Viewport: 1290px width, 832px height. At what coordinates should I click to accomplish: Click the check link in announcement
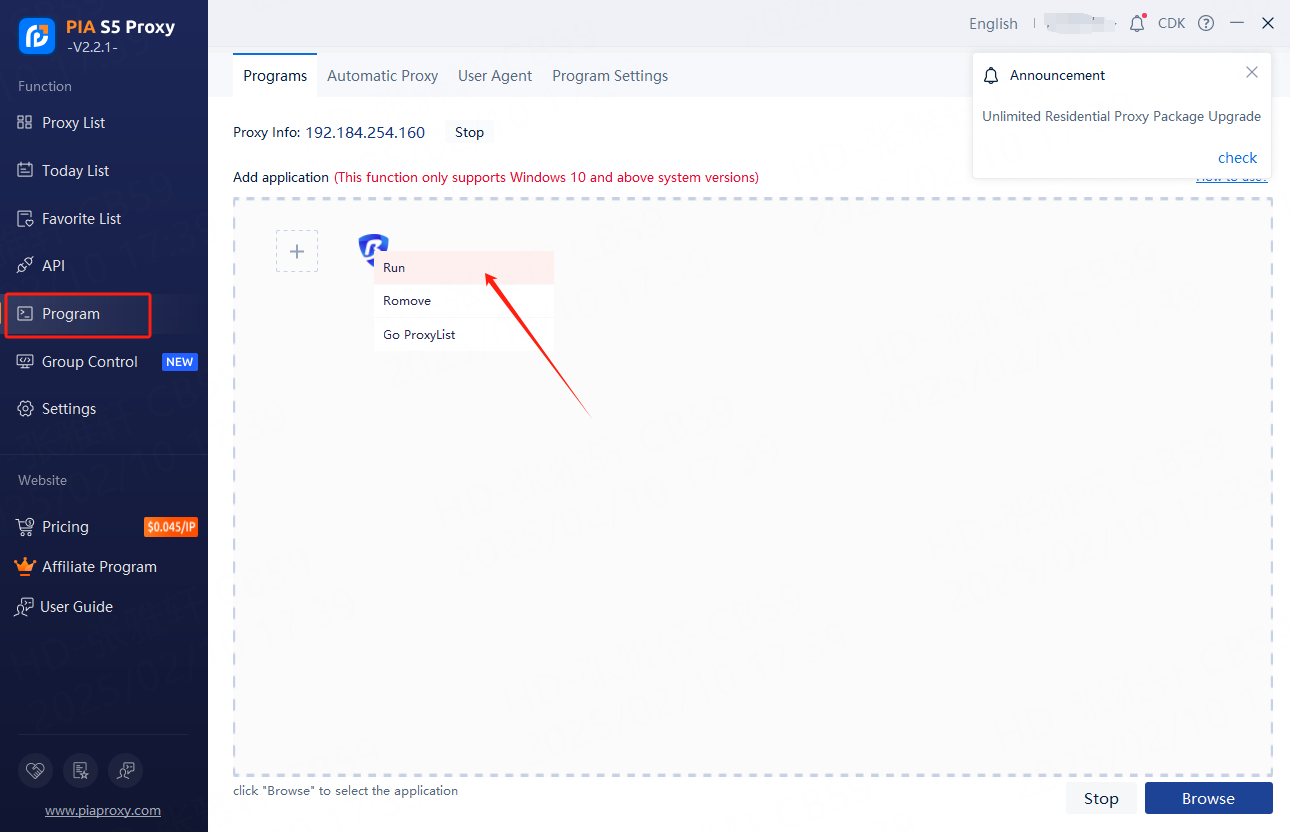click(1237, 158)
